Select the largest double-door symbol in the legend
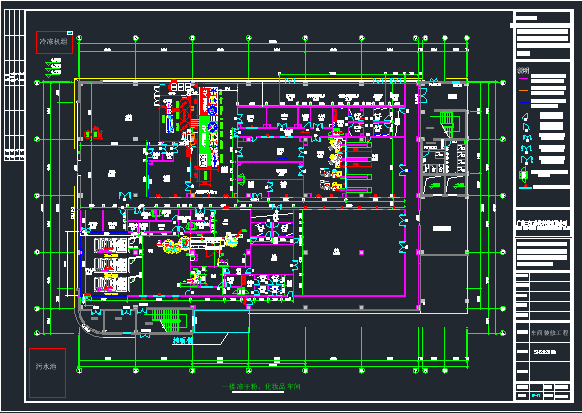582x413 pixels. pos(526,160)
